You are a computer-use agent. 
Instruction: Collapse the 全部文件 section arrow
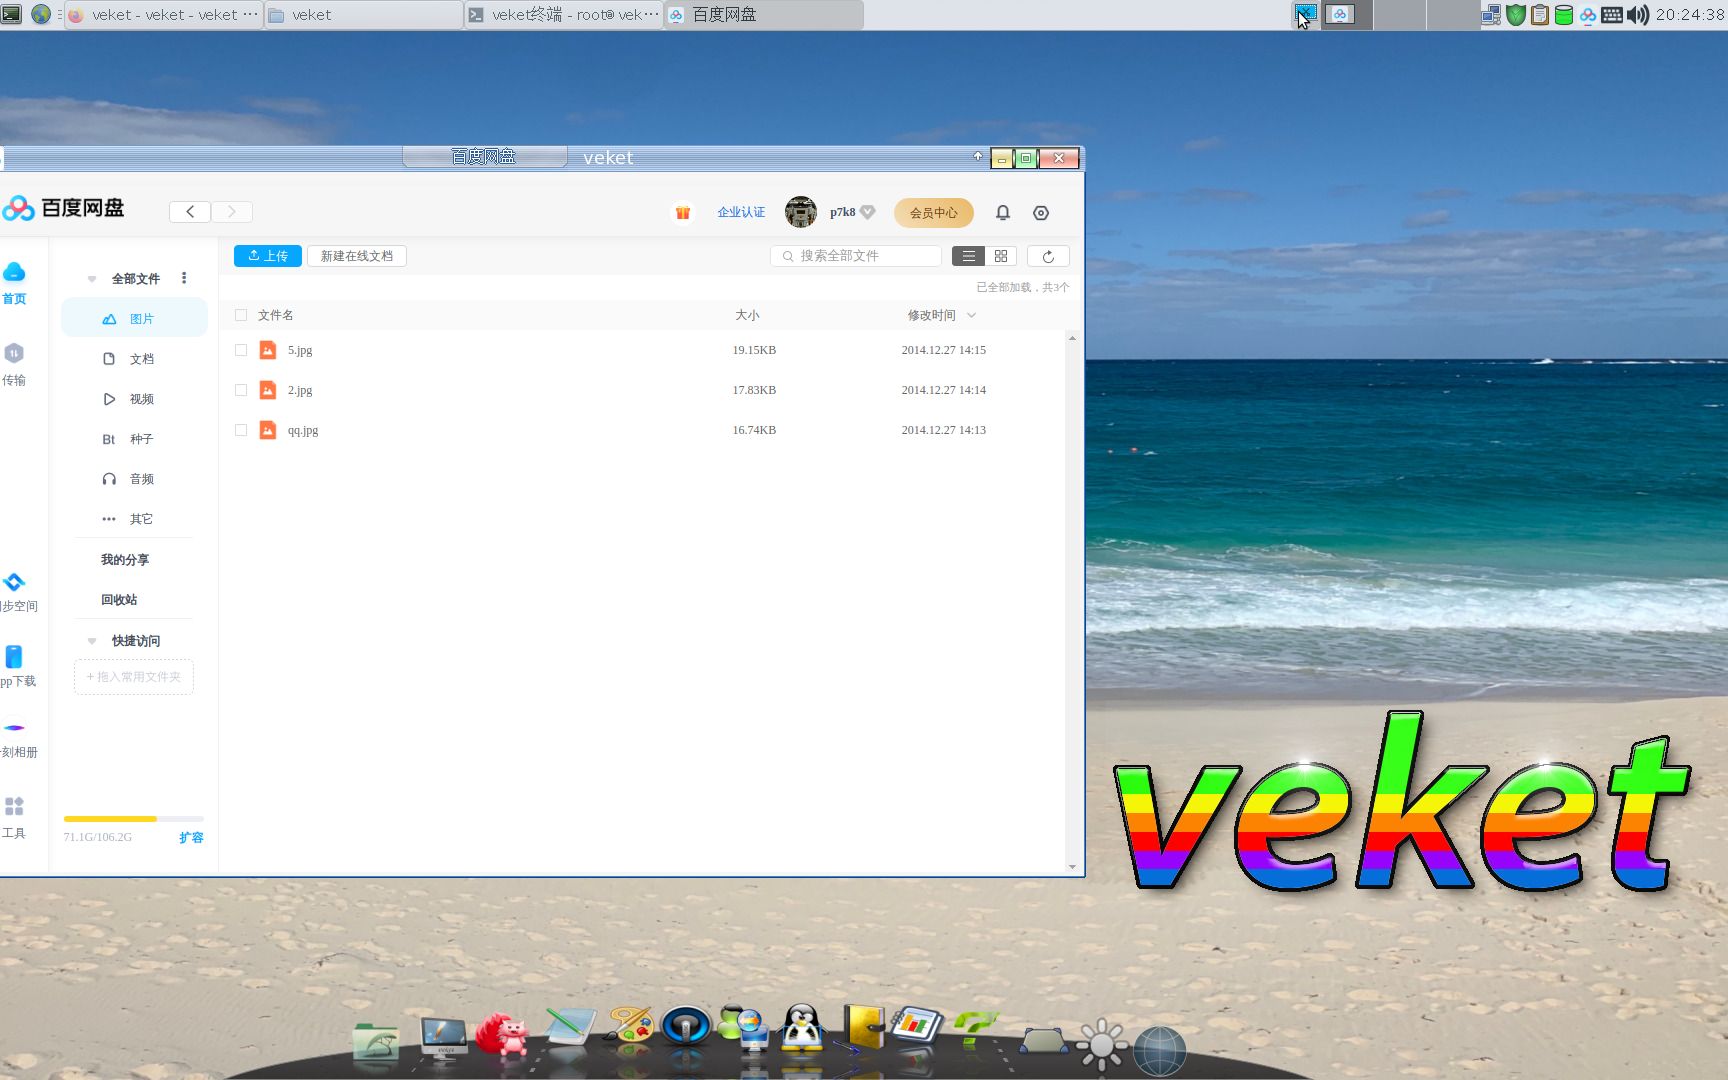[92, 279]
